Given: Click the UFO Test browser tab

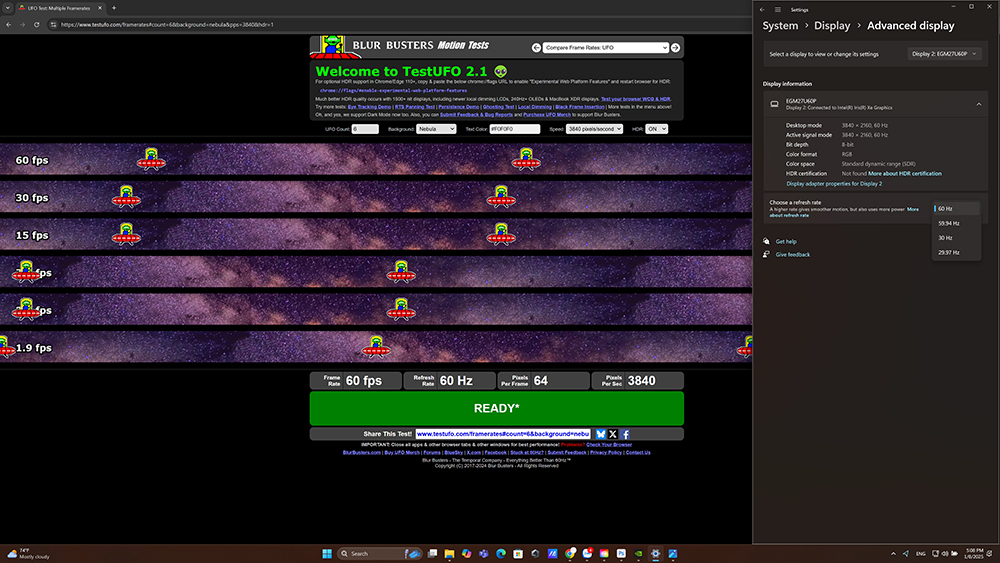Looking at the screenshot, I should tap(61, 8).
